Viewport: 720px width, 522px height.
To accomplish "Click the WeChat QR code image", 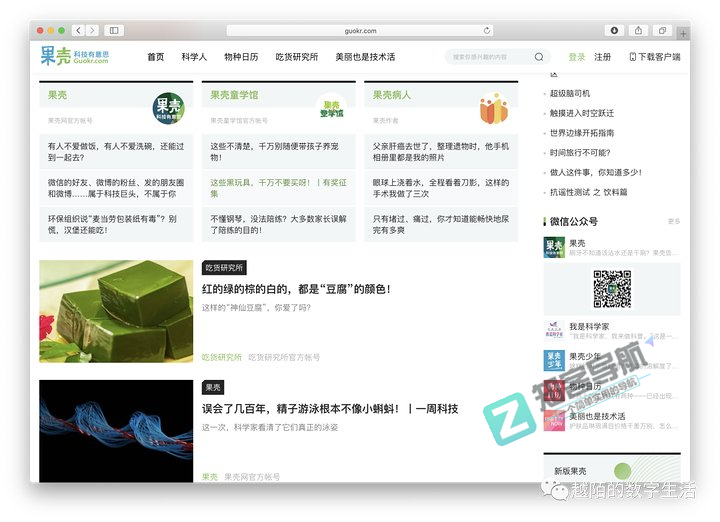I will click(612, 289).
